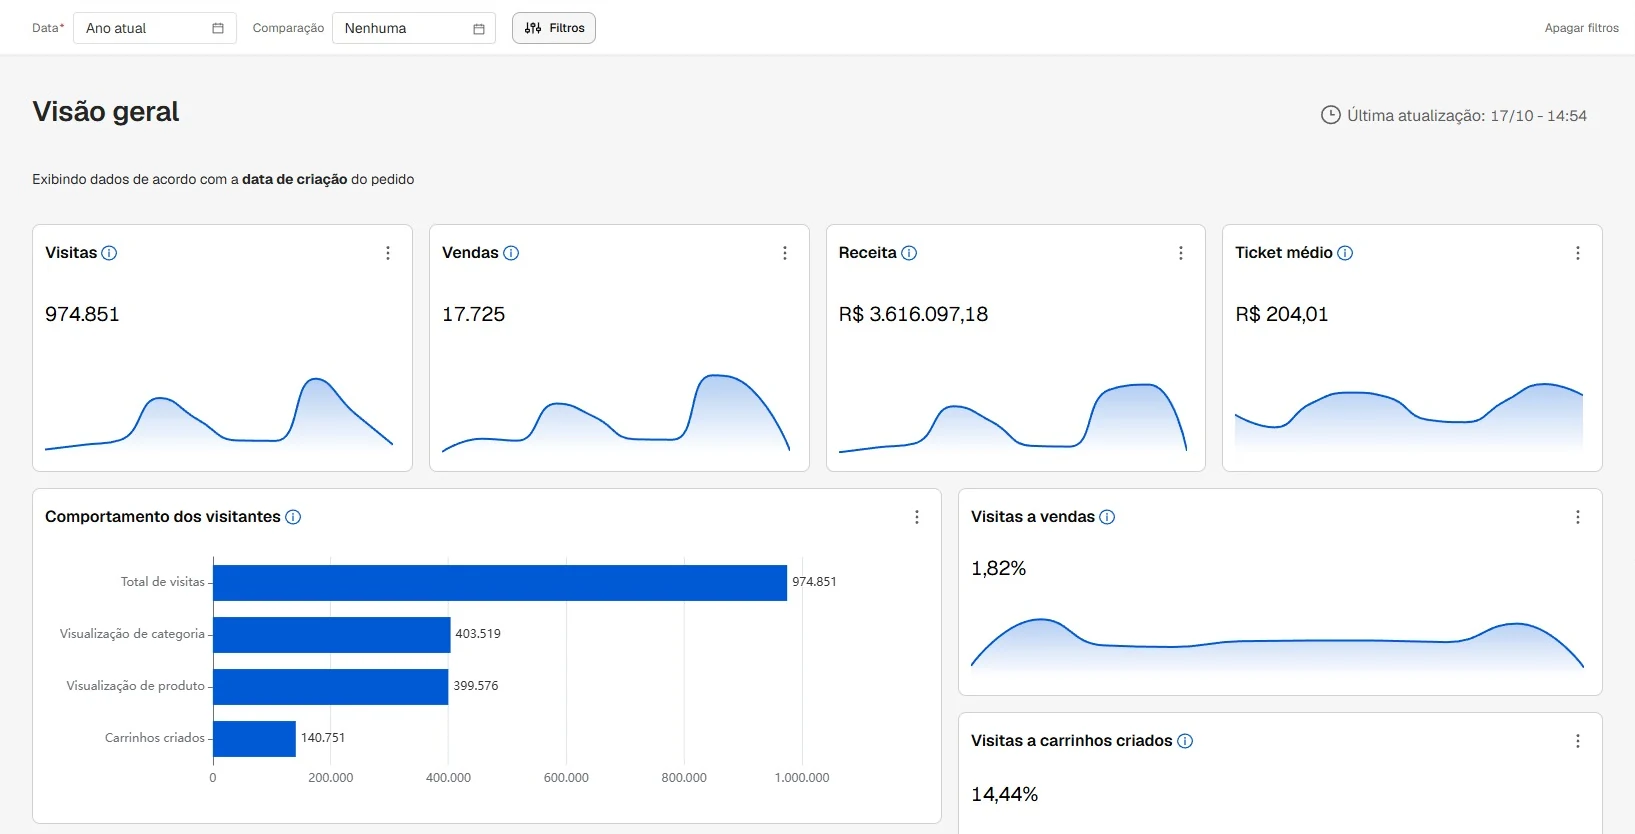Click the info icon next to Vendas
The width and height of the screenshot is (1635, 834).
pos(511,253)
